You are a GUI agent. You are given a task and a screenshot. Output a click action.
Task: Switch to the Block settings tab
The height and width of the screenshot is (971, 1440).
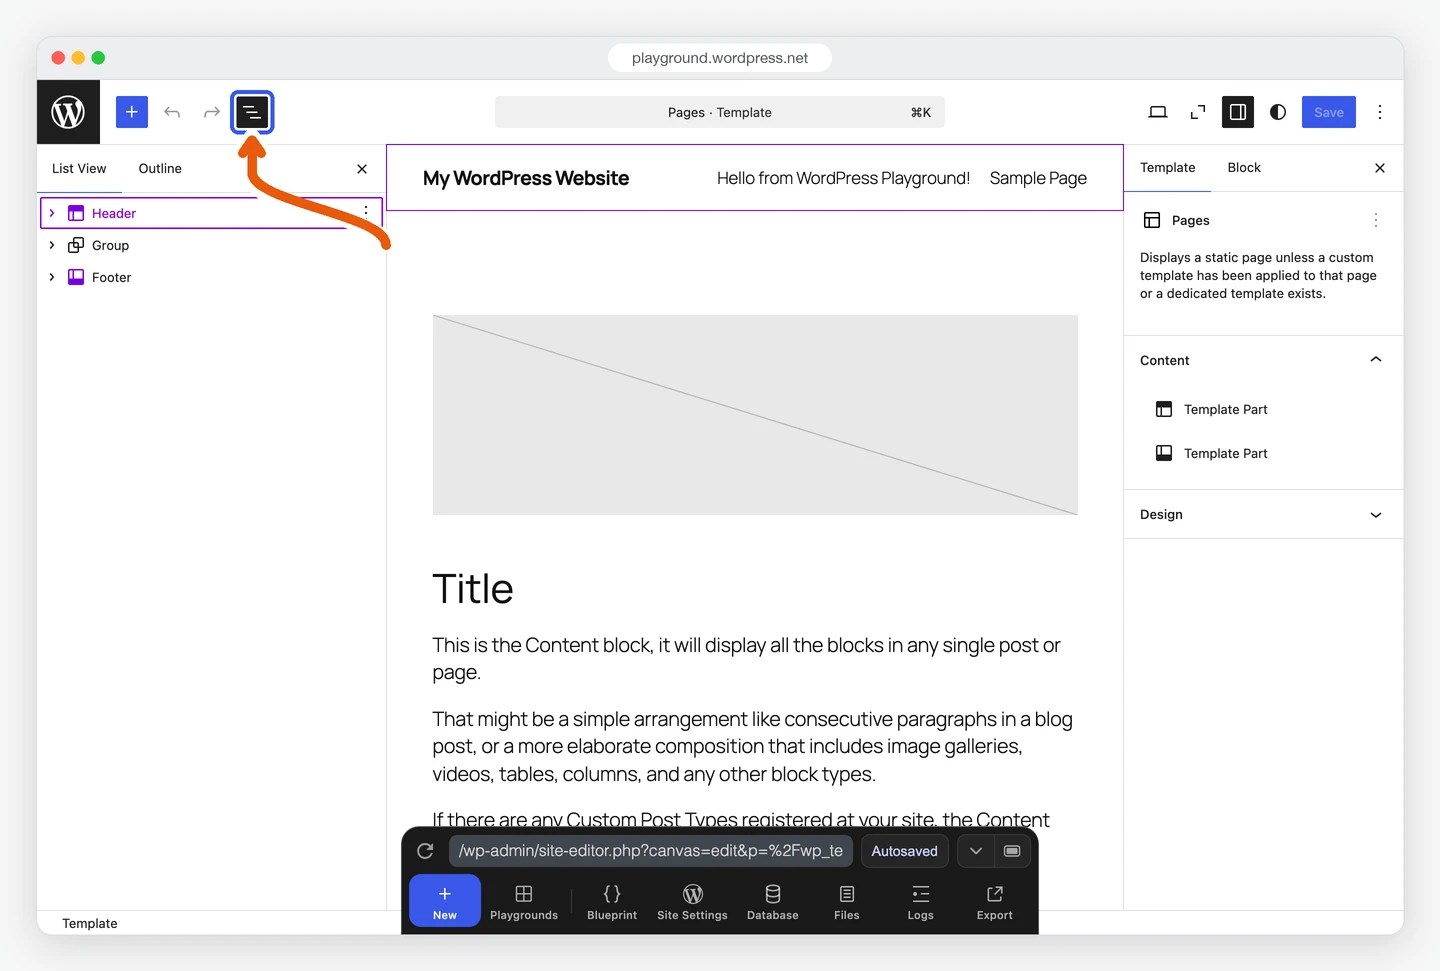(1244, 168)
